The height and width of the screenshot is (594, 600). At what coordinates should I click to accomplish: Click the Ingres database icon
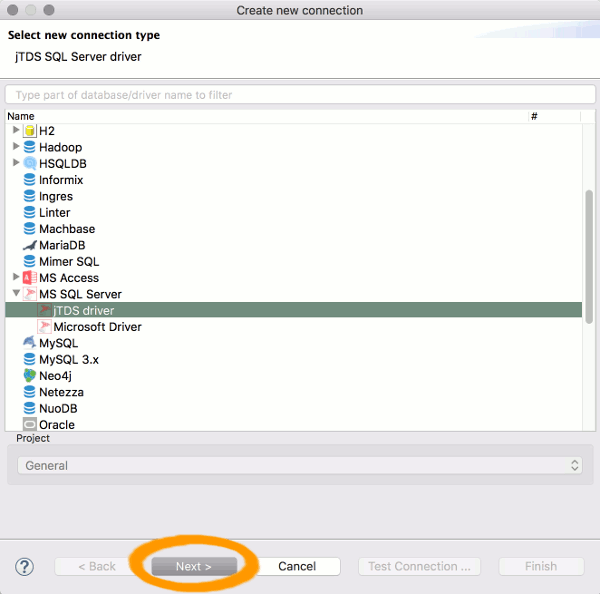pos(29,196)
